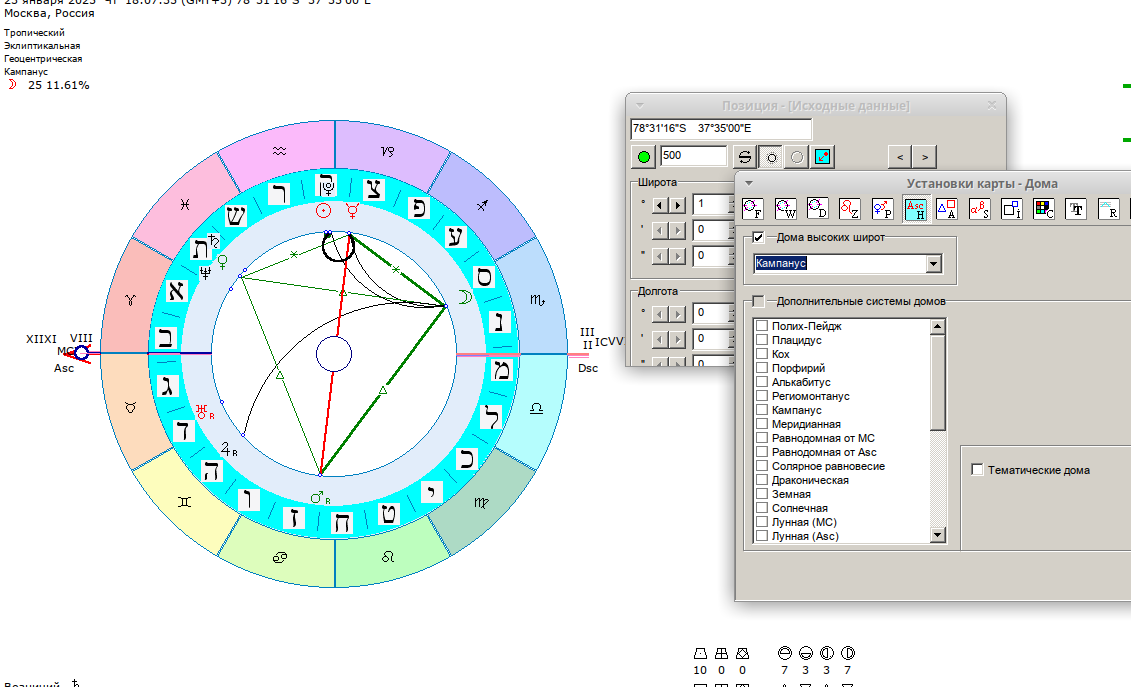Click the Venus glyph in the chart
Screen dimensions: 1131x687
click(x=223, y=262)
